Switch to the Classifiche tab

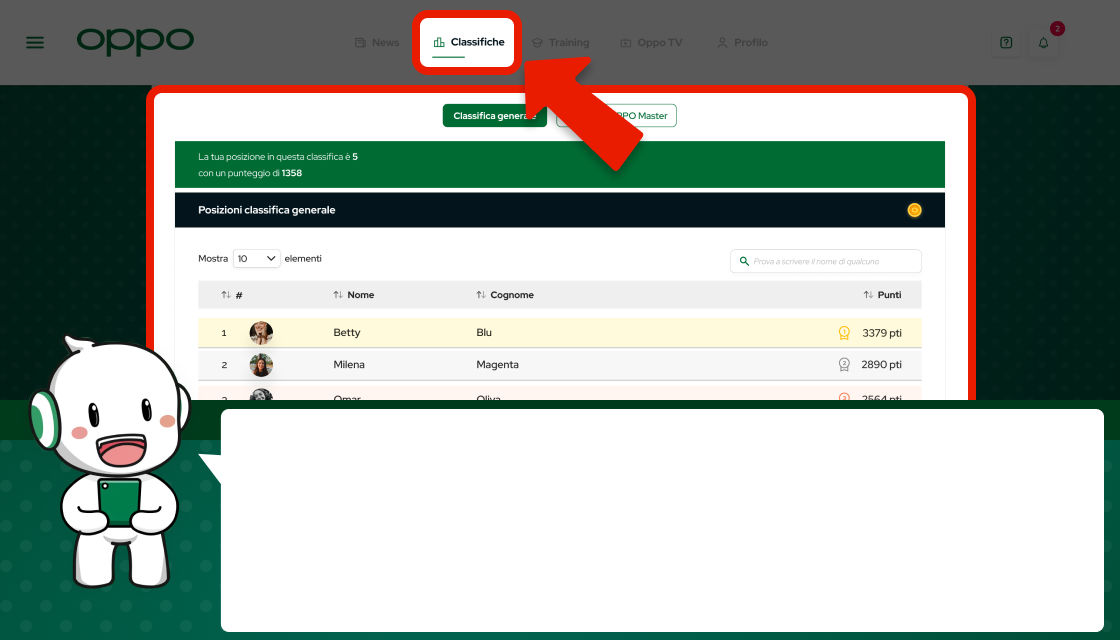click(x=468, y=42)
